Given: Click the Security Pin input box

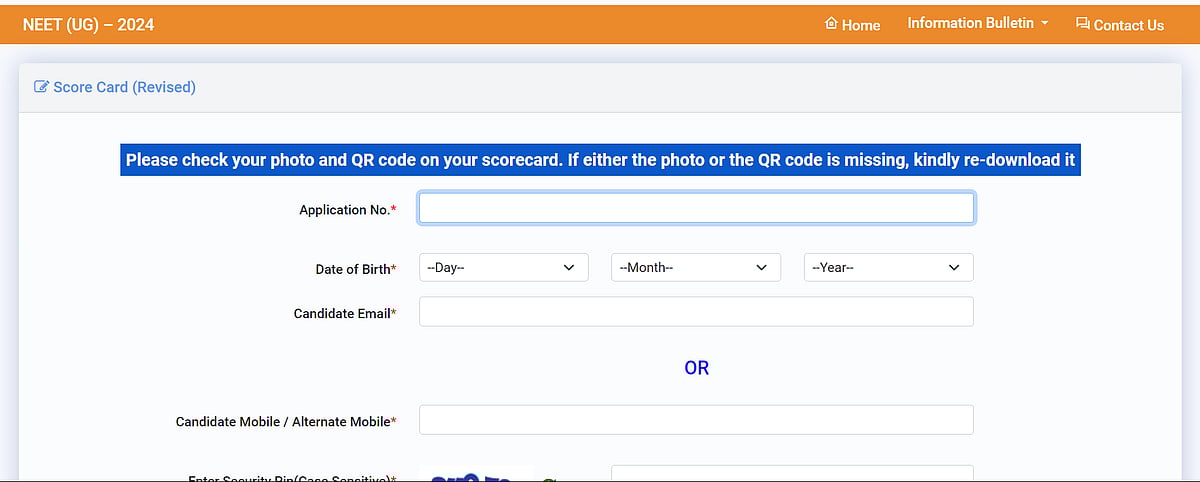Looking at the screenshot, I should (x=791, y=473).
